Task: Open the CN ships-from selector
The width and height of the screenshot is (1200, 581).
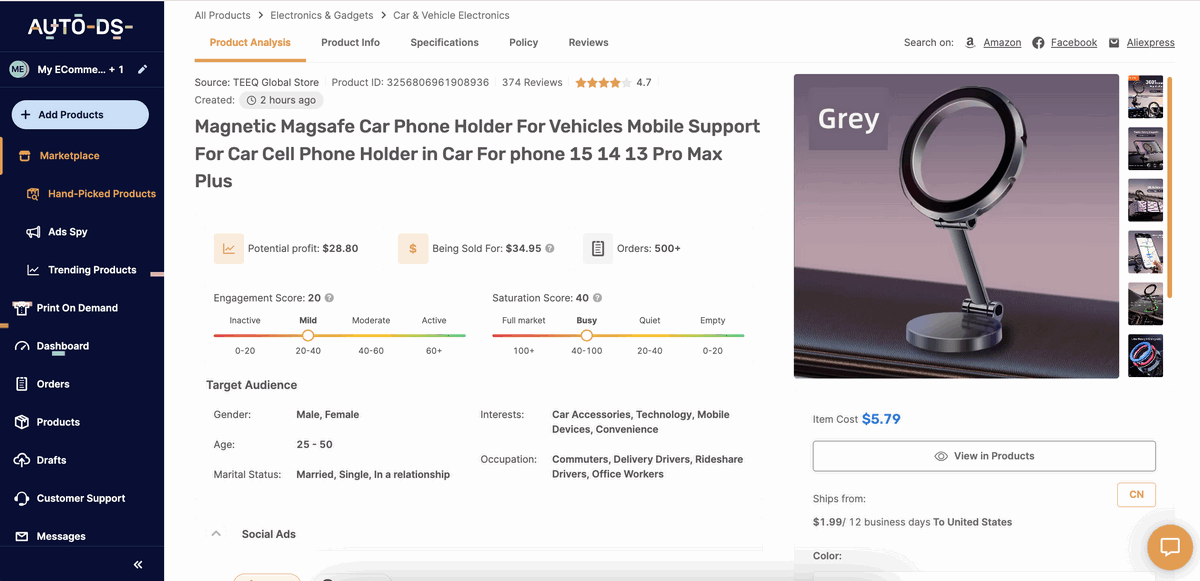Action: (1136, 494)
